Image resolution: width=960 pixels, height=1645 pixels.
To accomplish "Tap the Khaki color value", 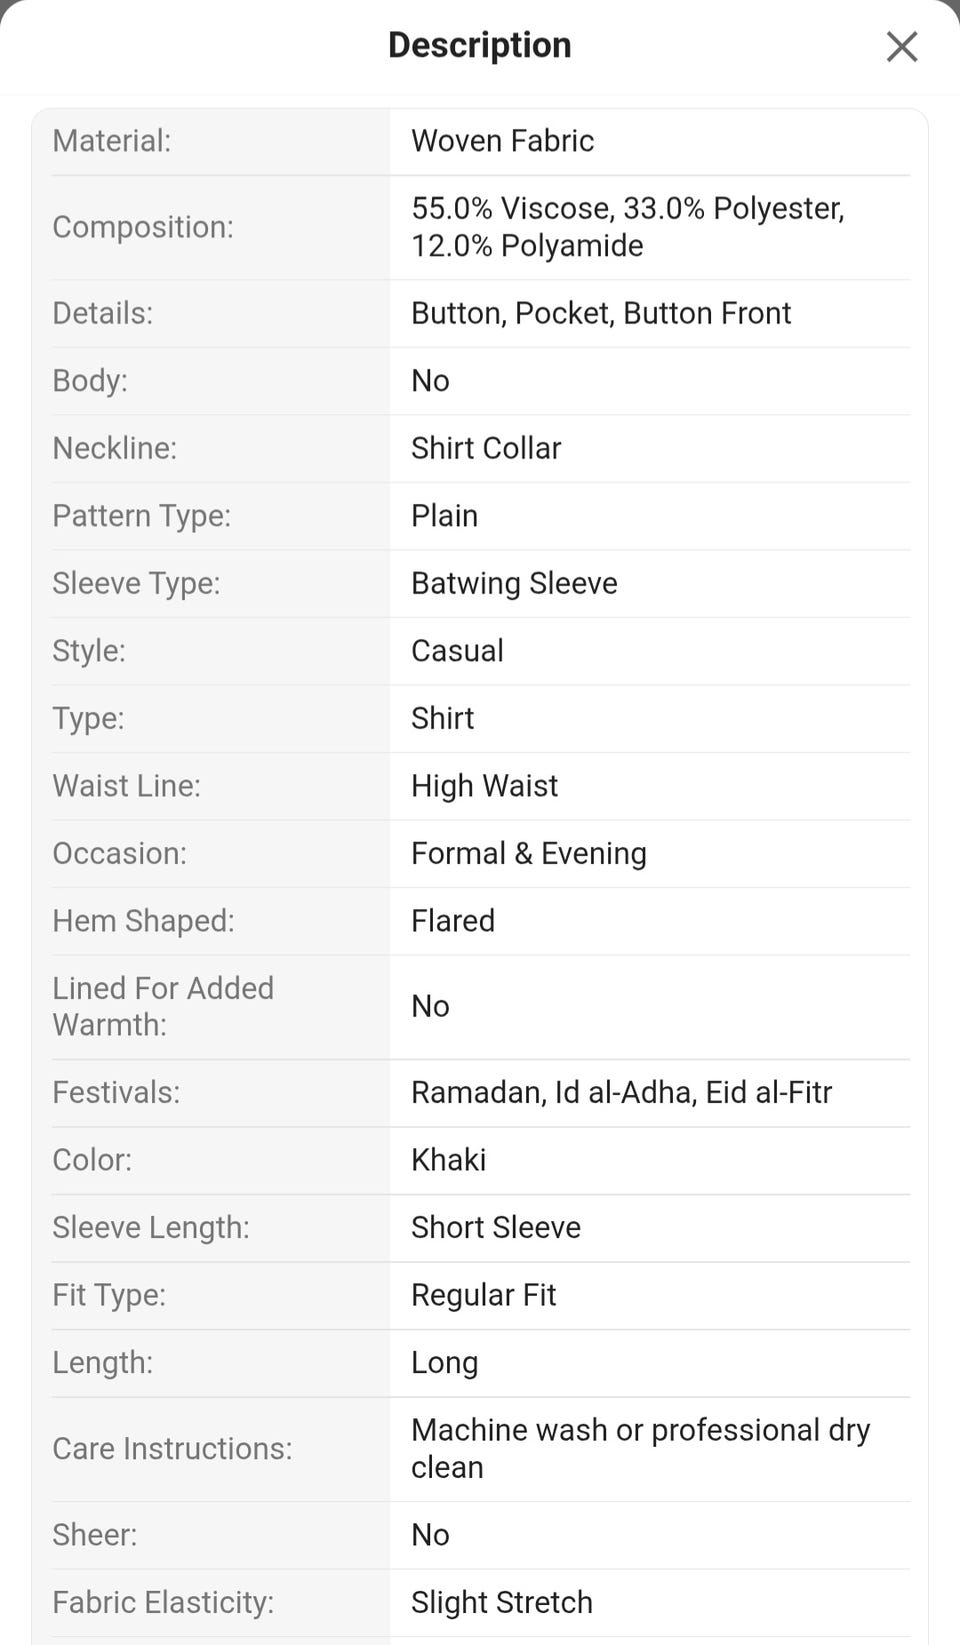I will pos(448,1160).
